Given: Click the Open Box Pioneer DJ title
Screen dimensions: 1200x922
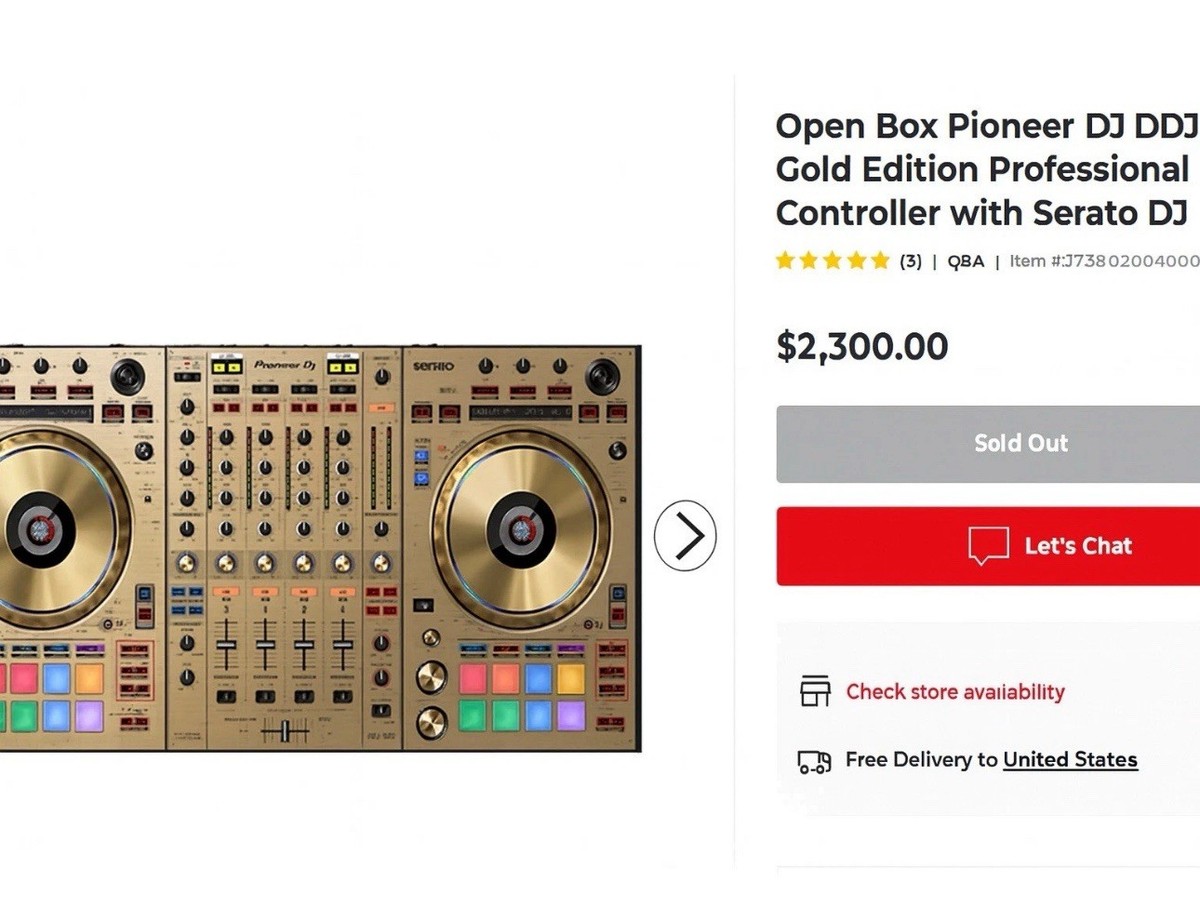Looking at the screenshot, I should [x=986, y=169].
